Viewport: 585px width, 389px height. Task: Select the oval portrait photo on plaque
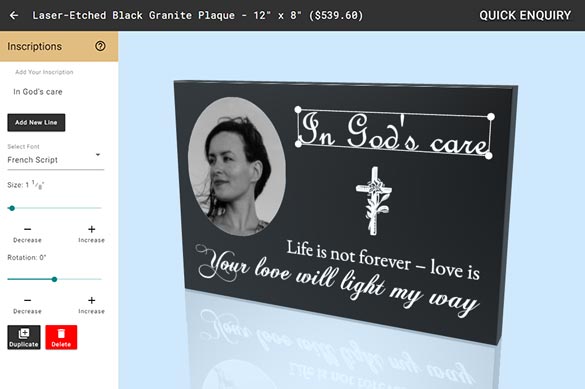click(x=237, y=166)
